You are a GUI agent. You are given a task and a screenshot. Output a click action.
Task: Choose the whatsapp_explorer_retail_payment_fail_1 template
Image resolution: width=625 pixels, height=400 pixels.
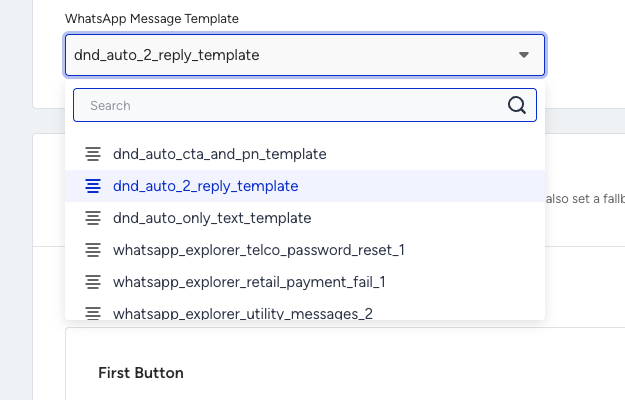305,282
